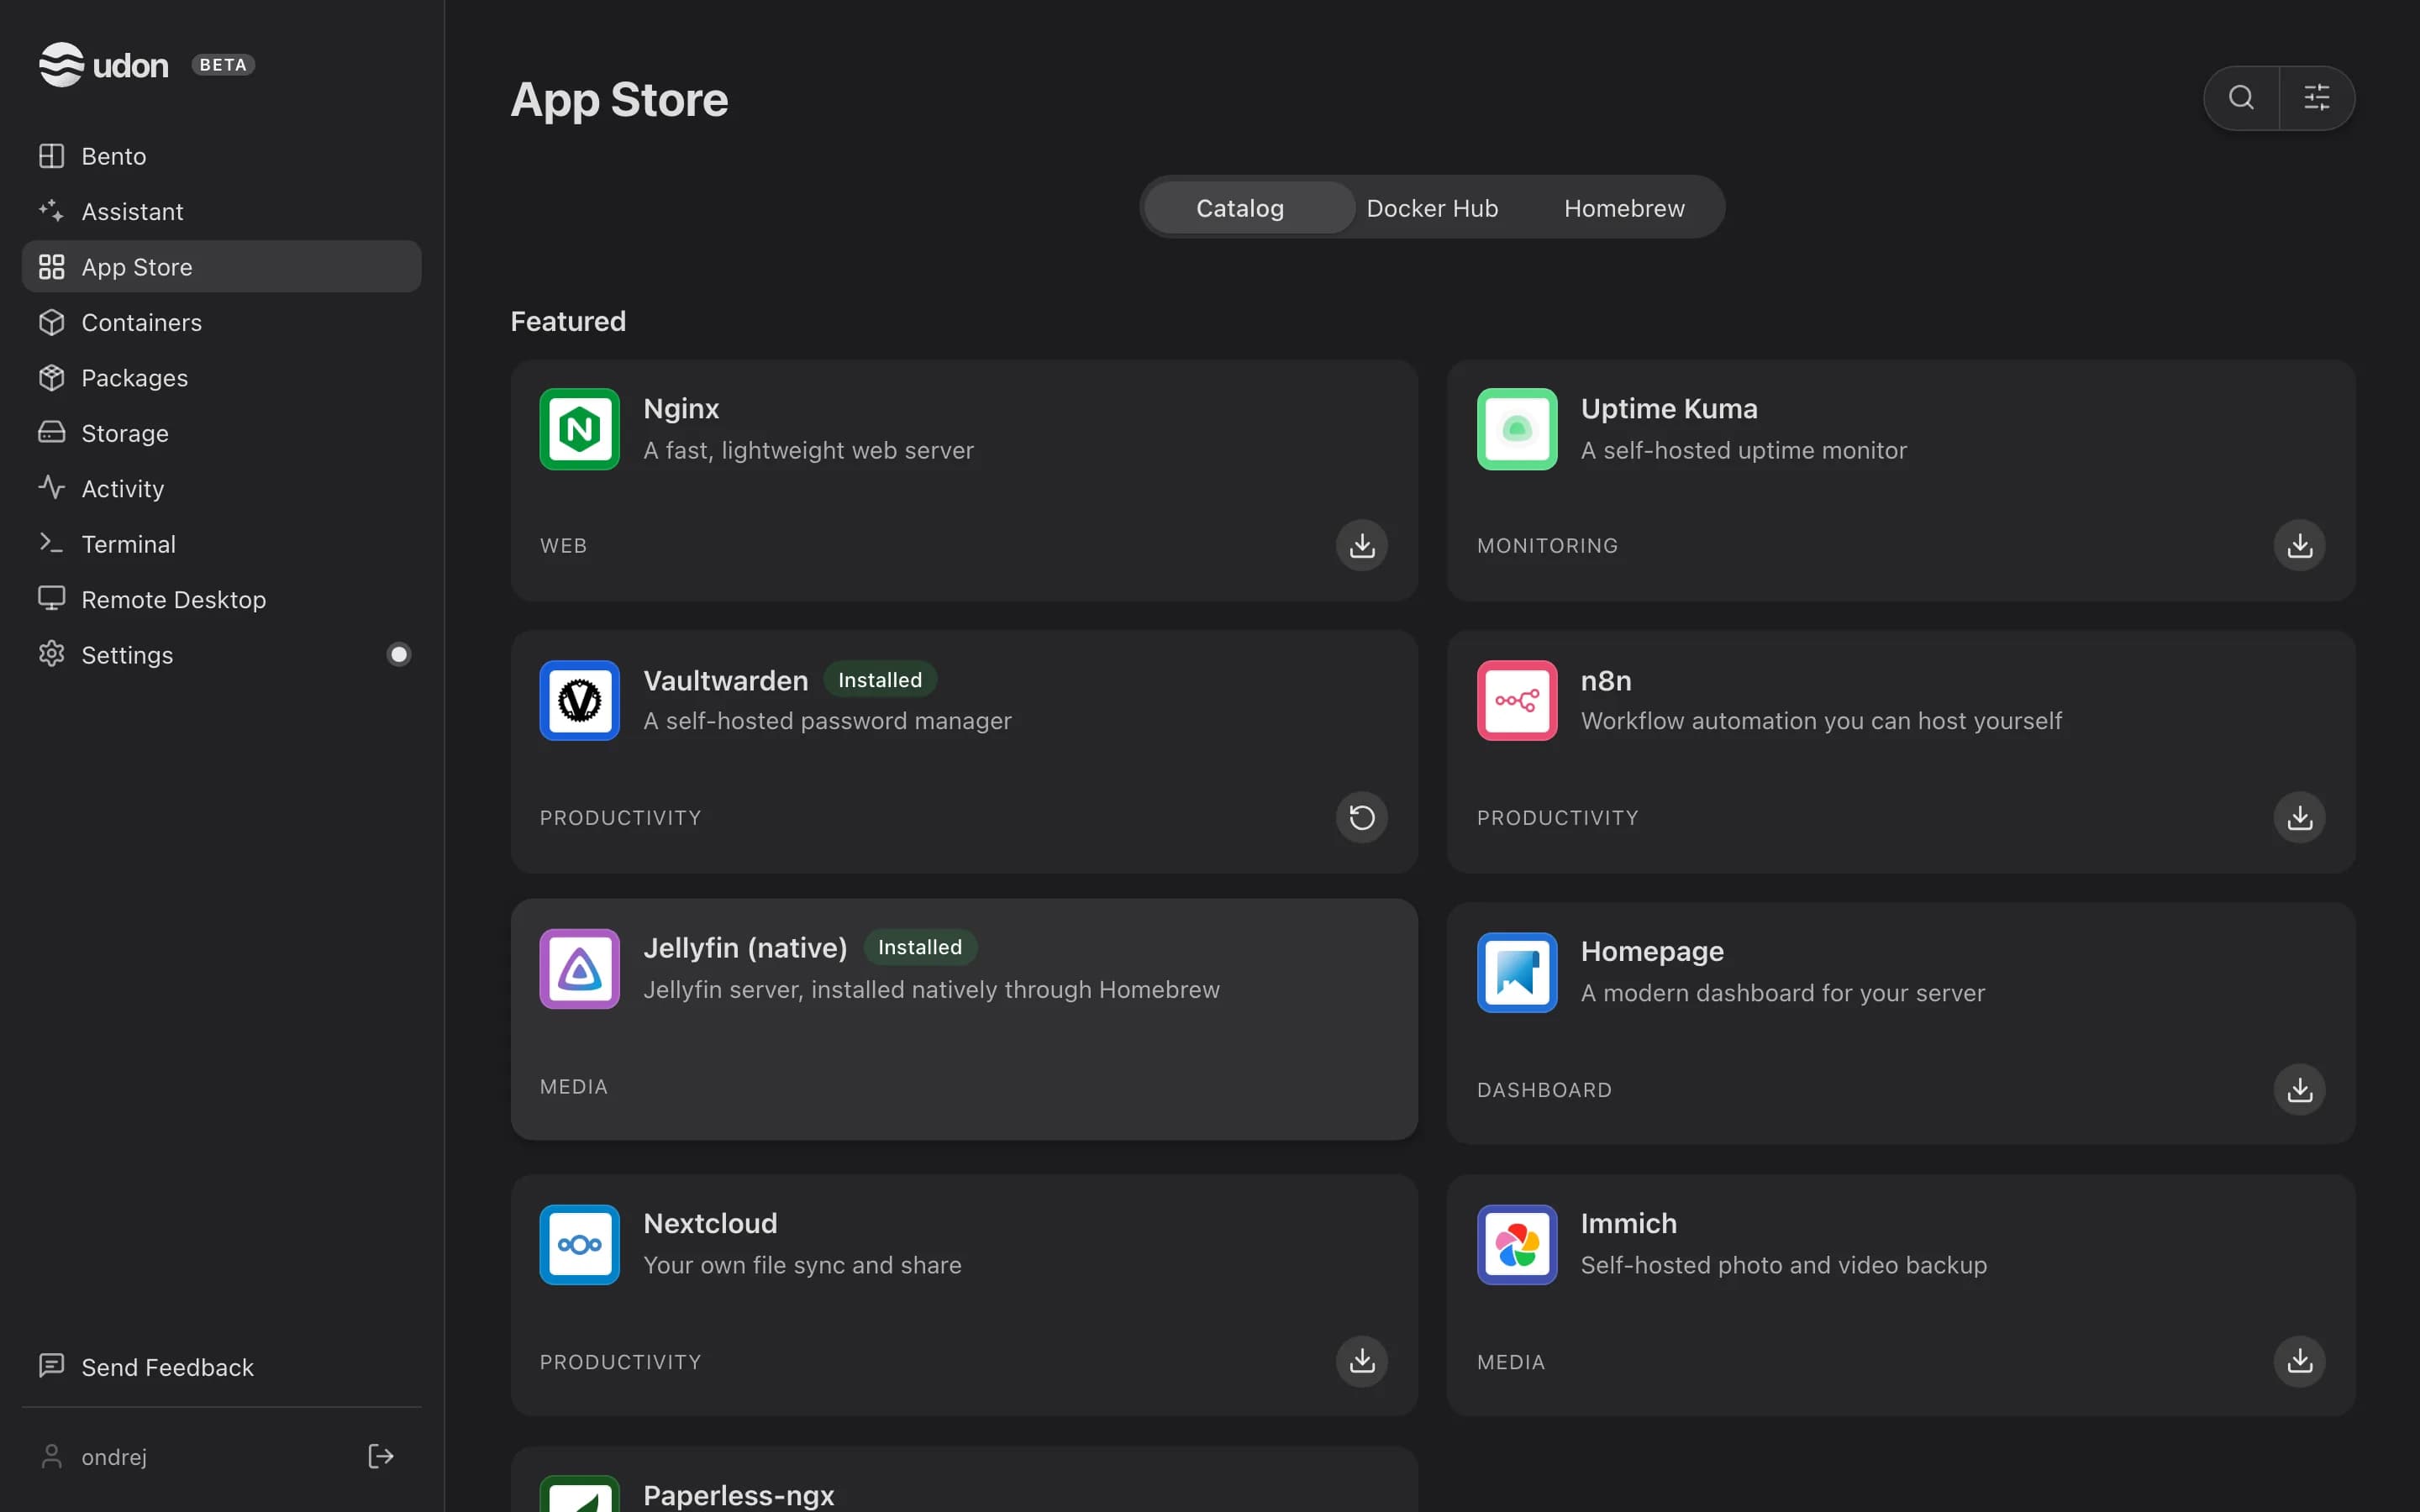Image resolution: width=2420 pixels, height=1512 pixels.
Task: Open Settings in the sidebar
Action: tap(221, 655)
